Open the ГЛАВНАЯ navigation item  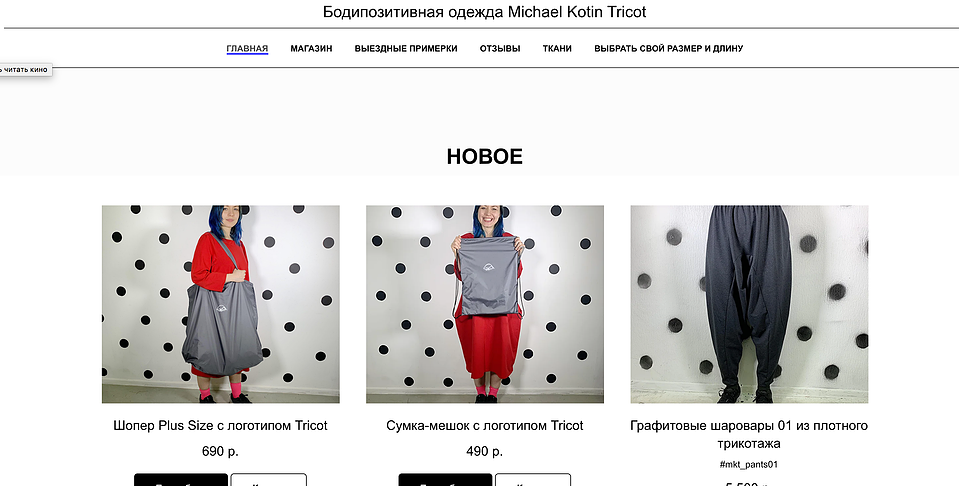(247, 48)
